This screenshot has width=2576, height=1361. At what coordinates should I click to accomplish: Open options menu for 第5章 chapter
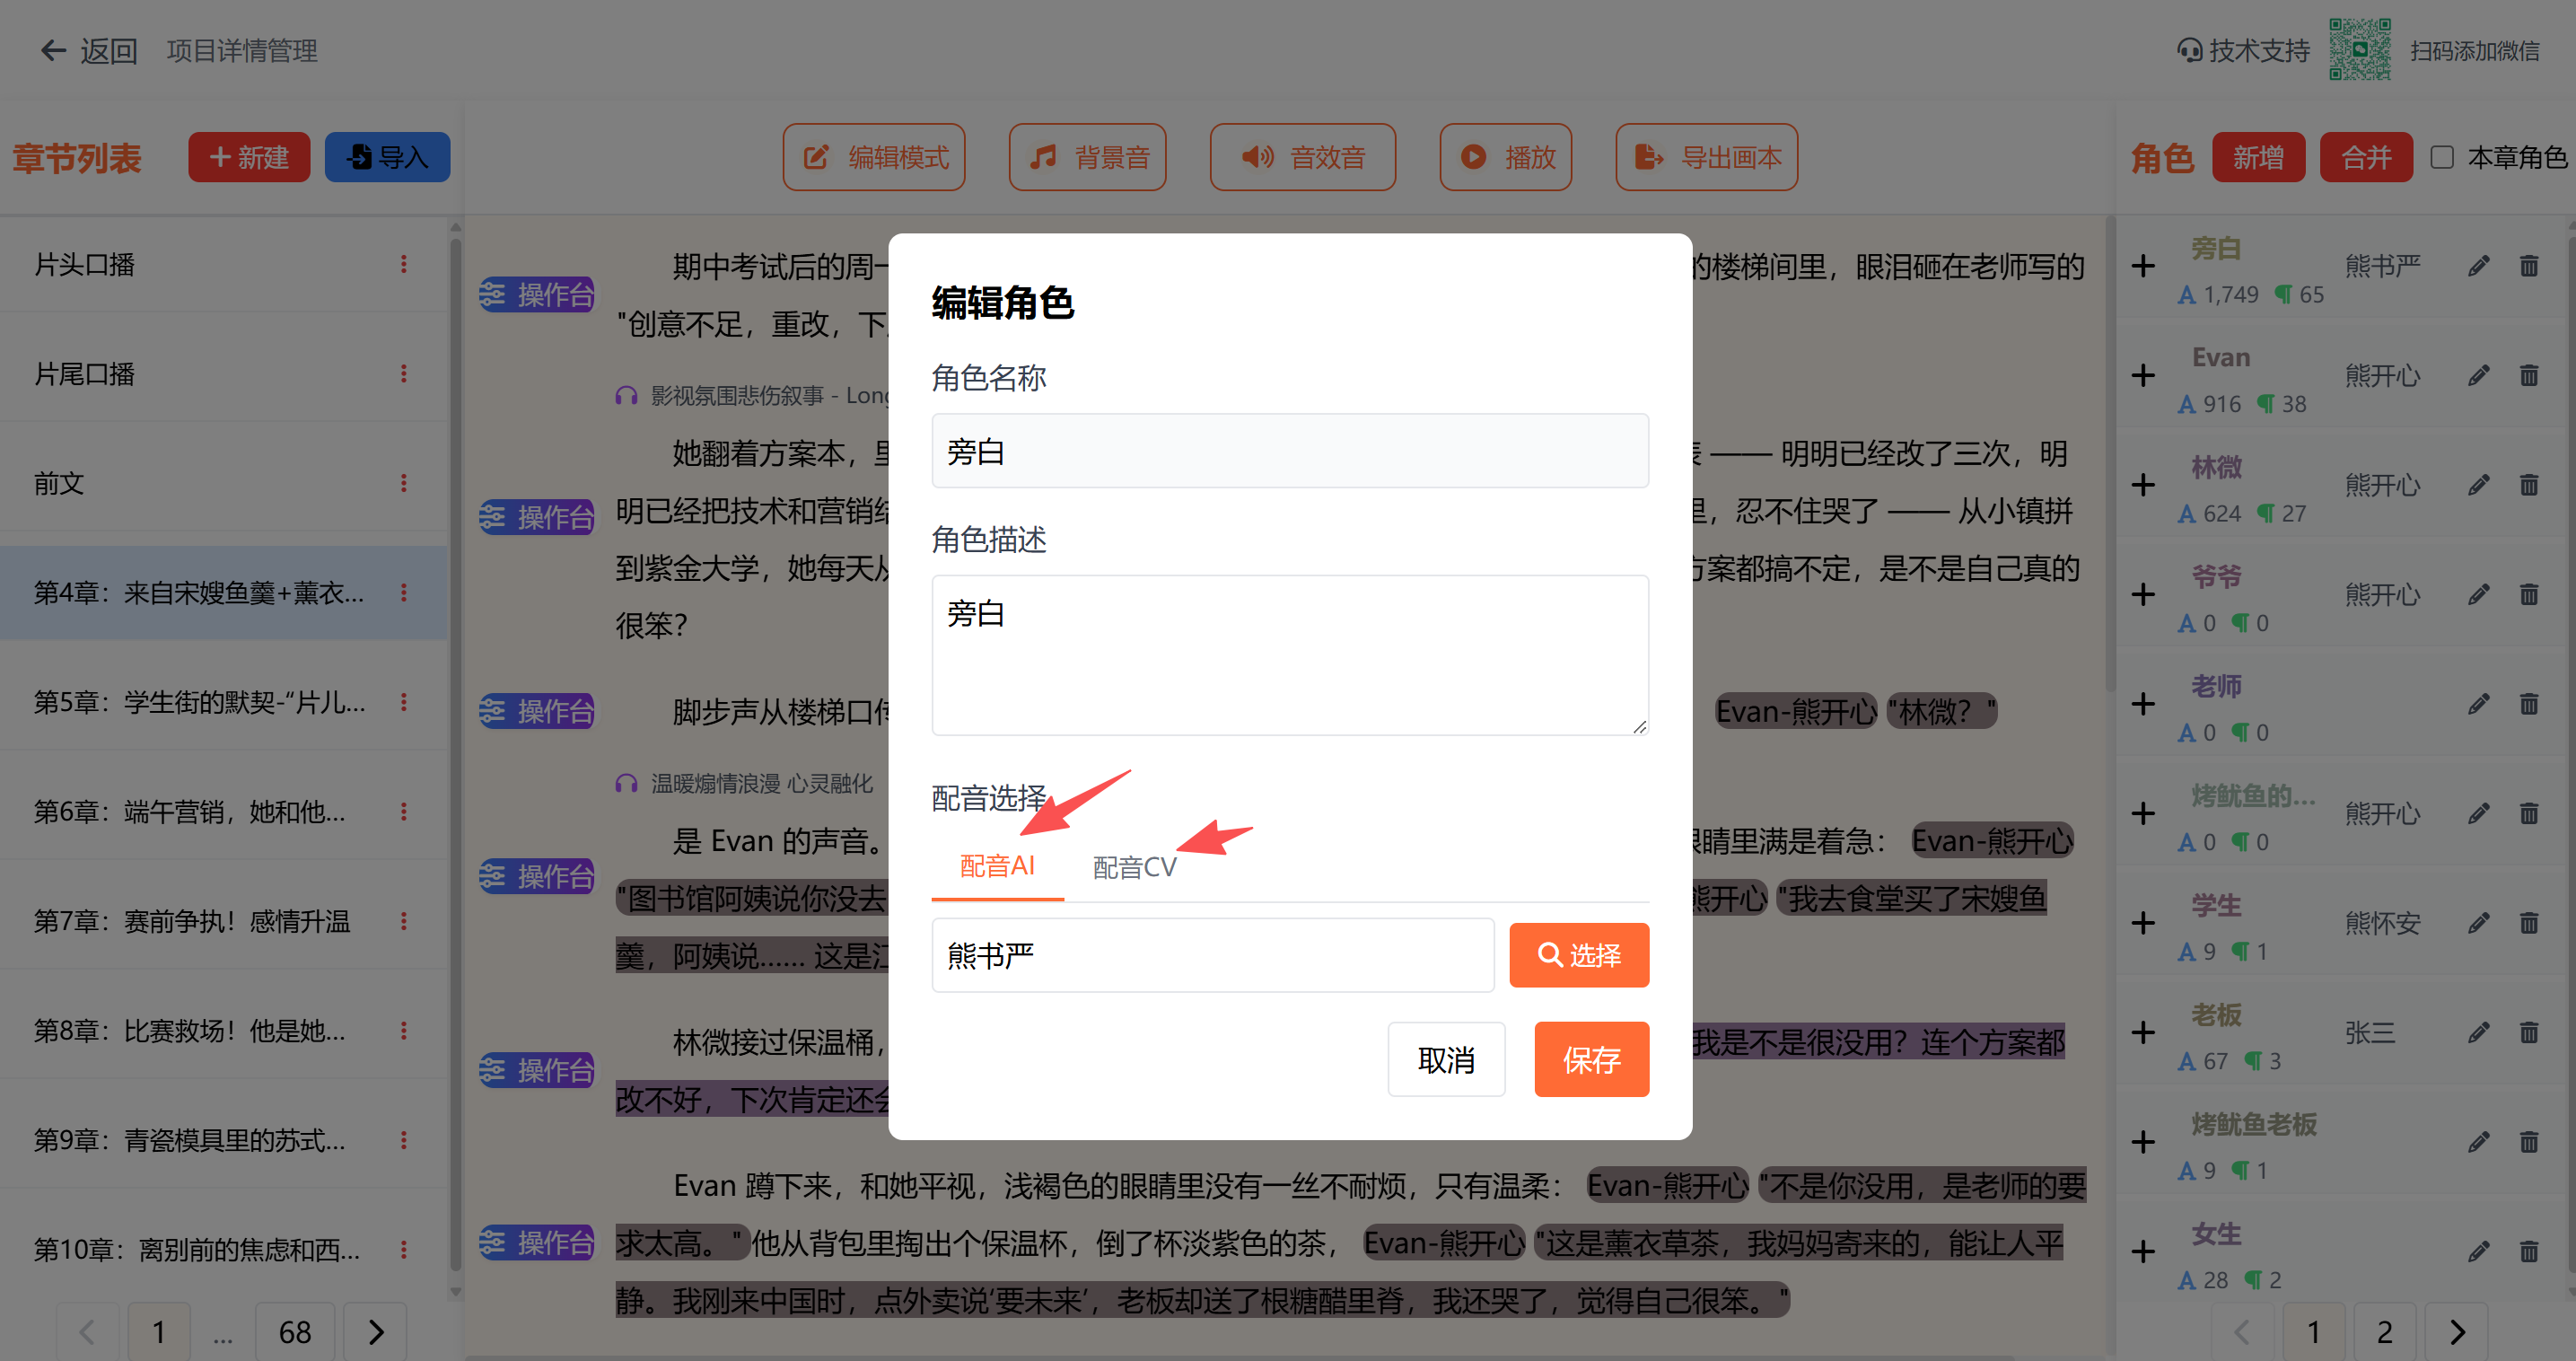(404, 702)
